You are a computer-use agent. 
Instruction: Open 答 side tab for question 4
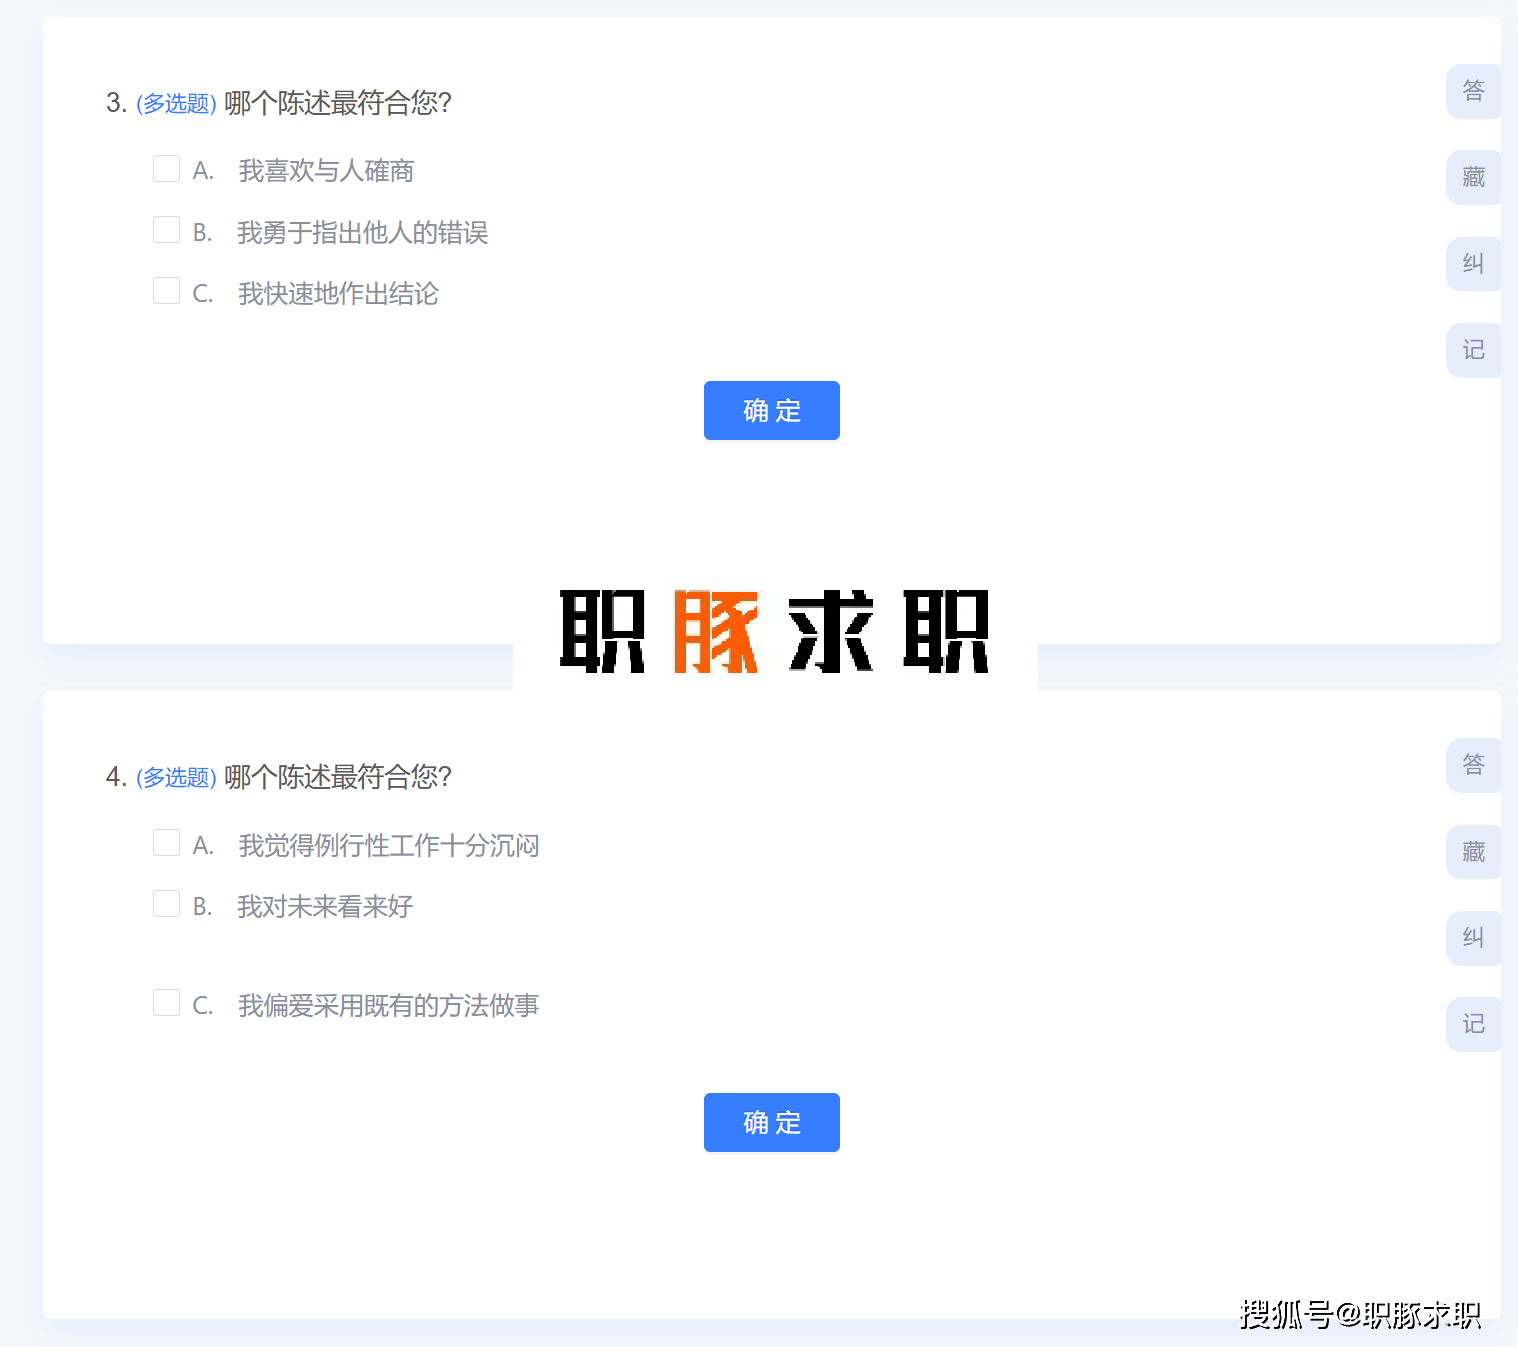pyautogui.click(x=1474, y=765)
